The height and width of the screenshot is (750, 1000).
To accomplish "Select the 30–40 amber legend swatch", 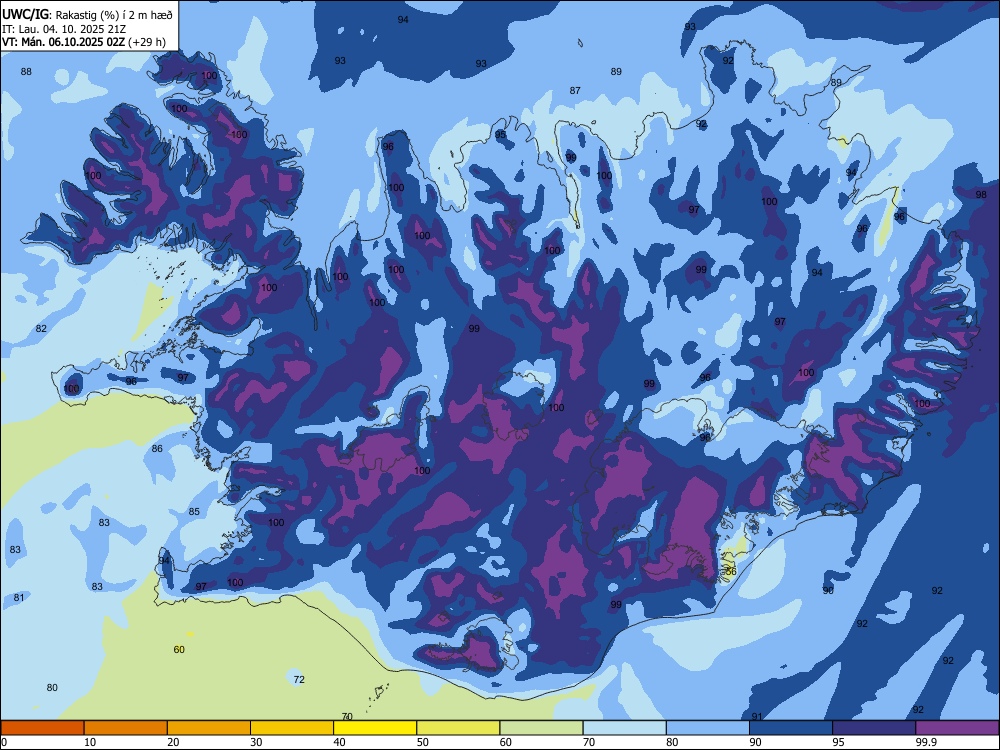I will coord(292,728).
